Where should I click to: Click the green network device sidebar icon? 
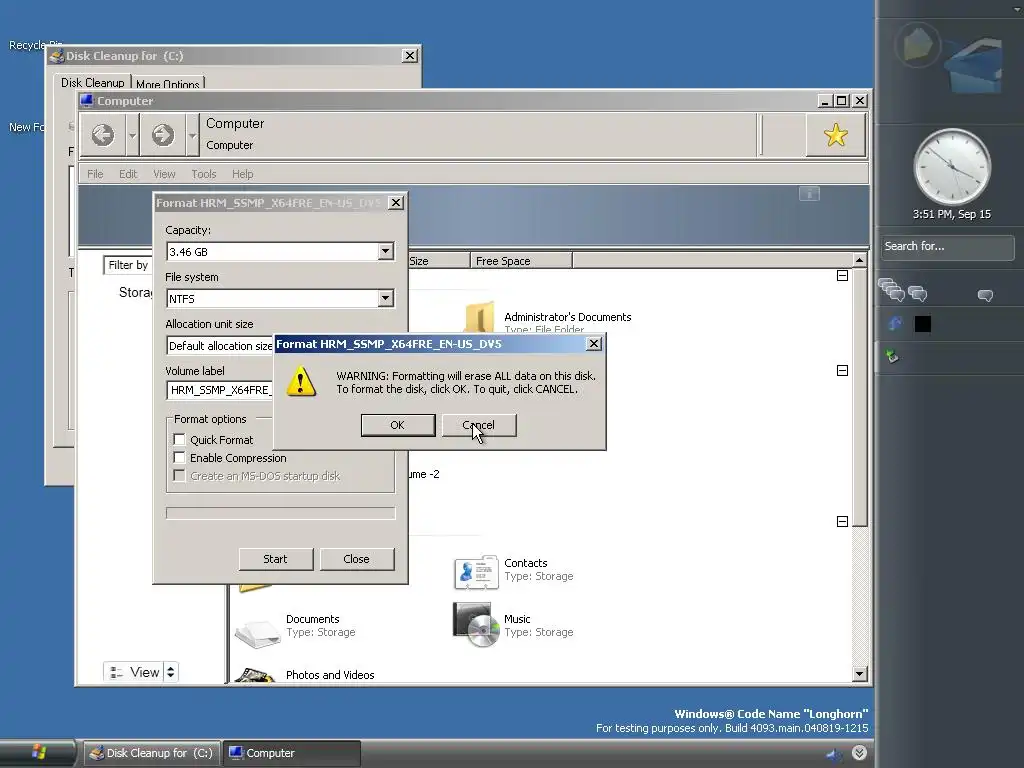[x=893, y=357]
